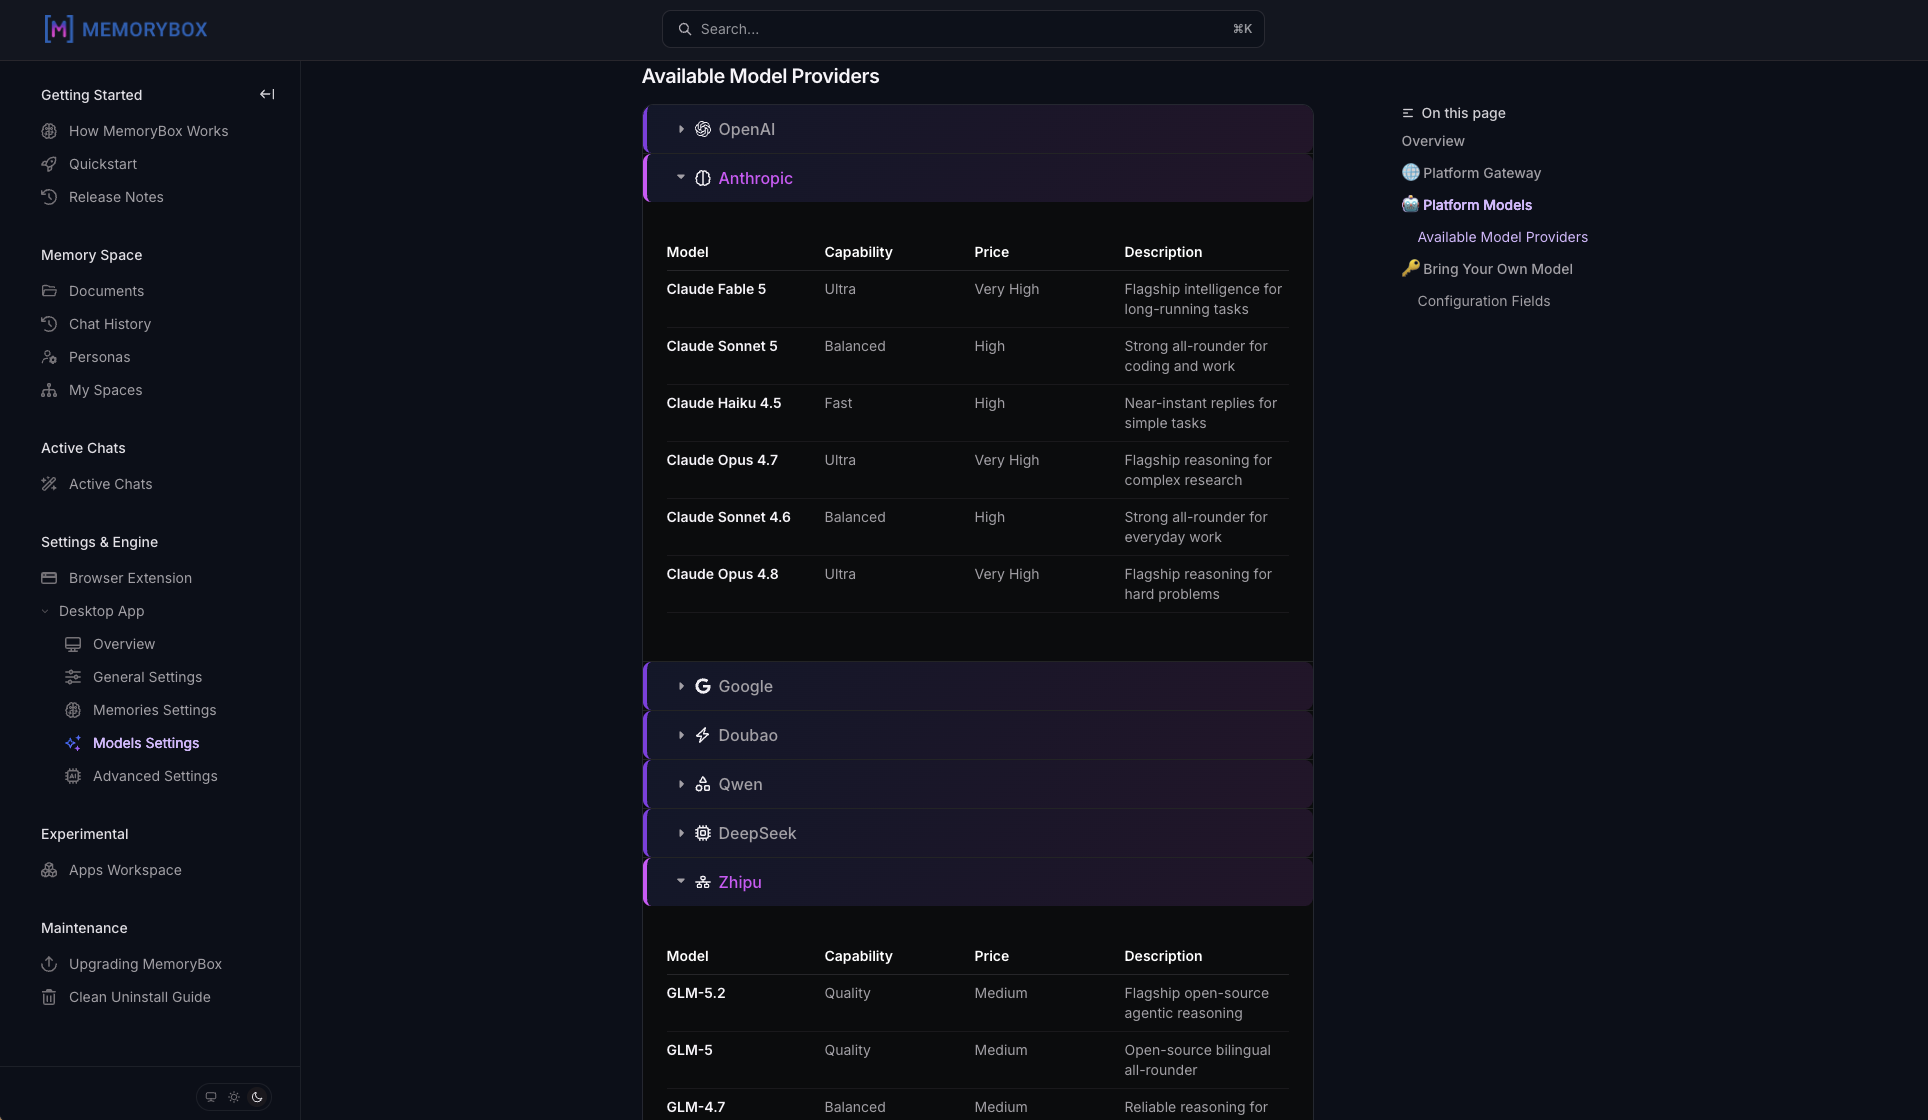Click the Release Notes history icon
Screen dimensions: 1928x1120
(49, 197)
